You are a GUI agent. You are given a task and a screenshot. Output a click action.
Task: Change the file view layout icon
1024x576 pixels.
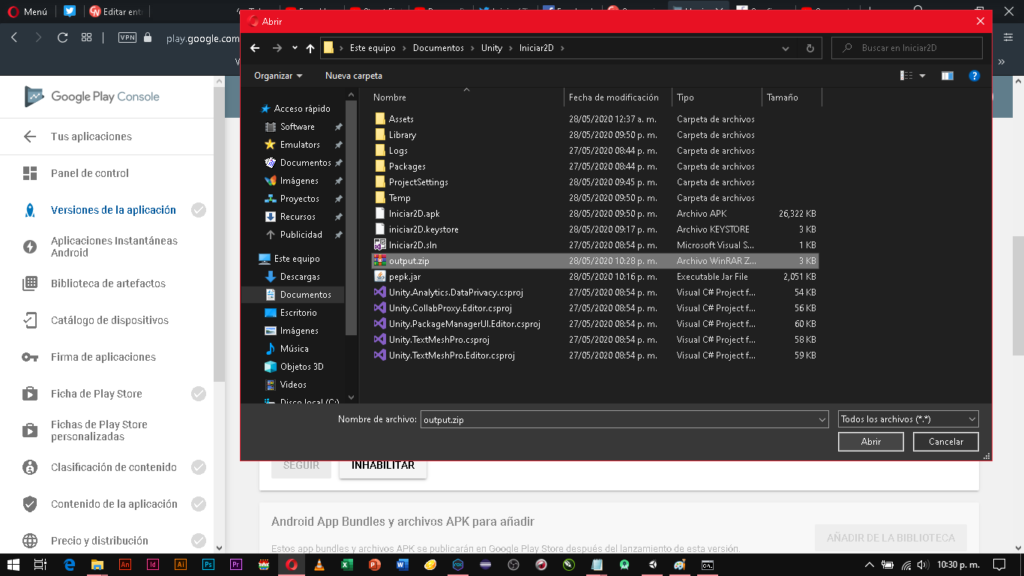point(906,76)
